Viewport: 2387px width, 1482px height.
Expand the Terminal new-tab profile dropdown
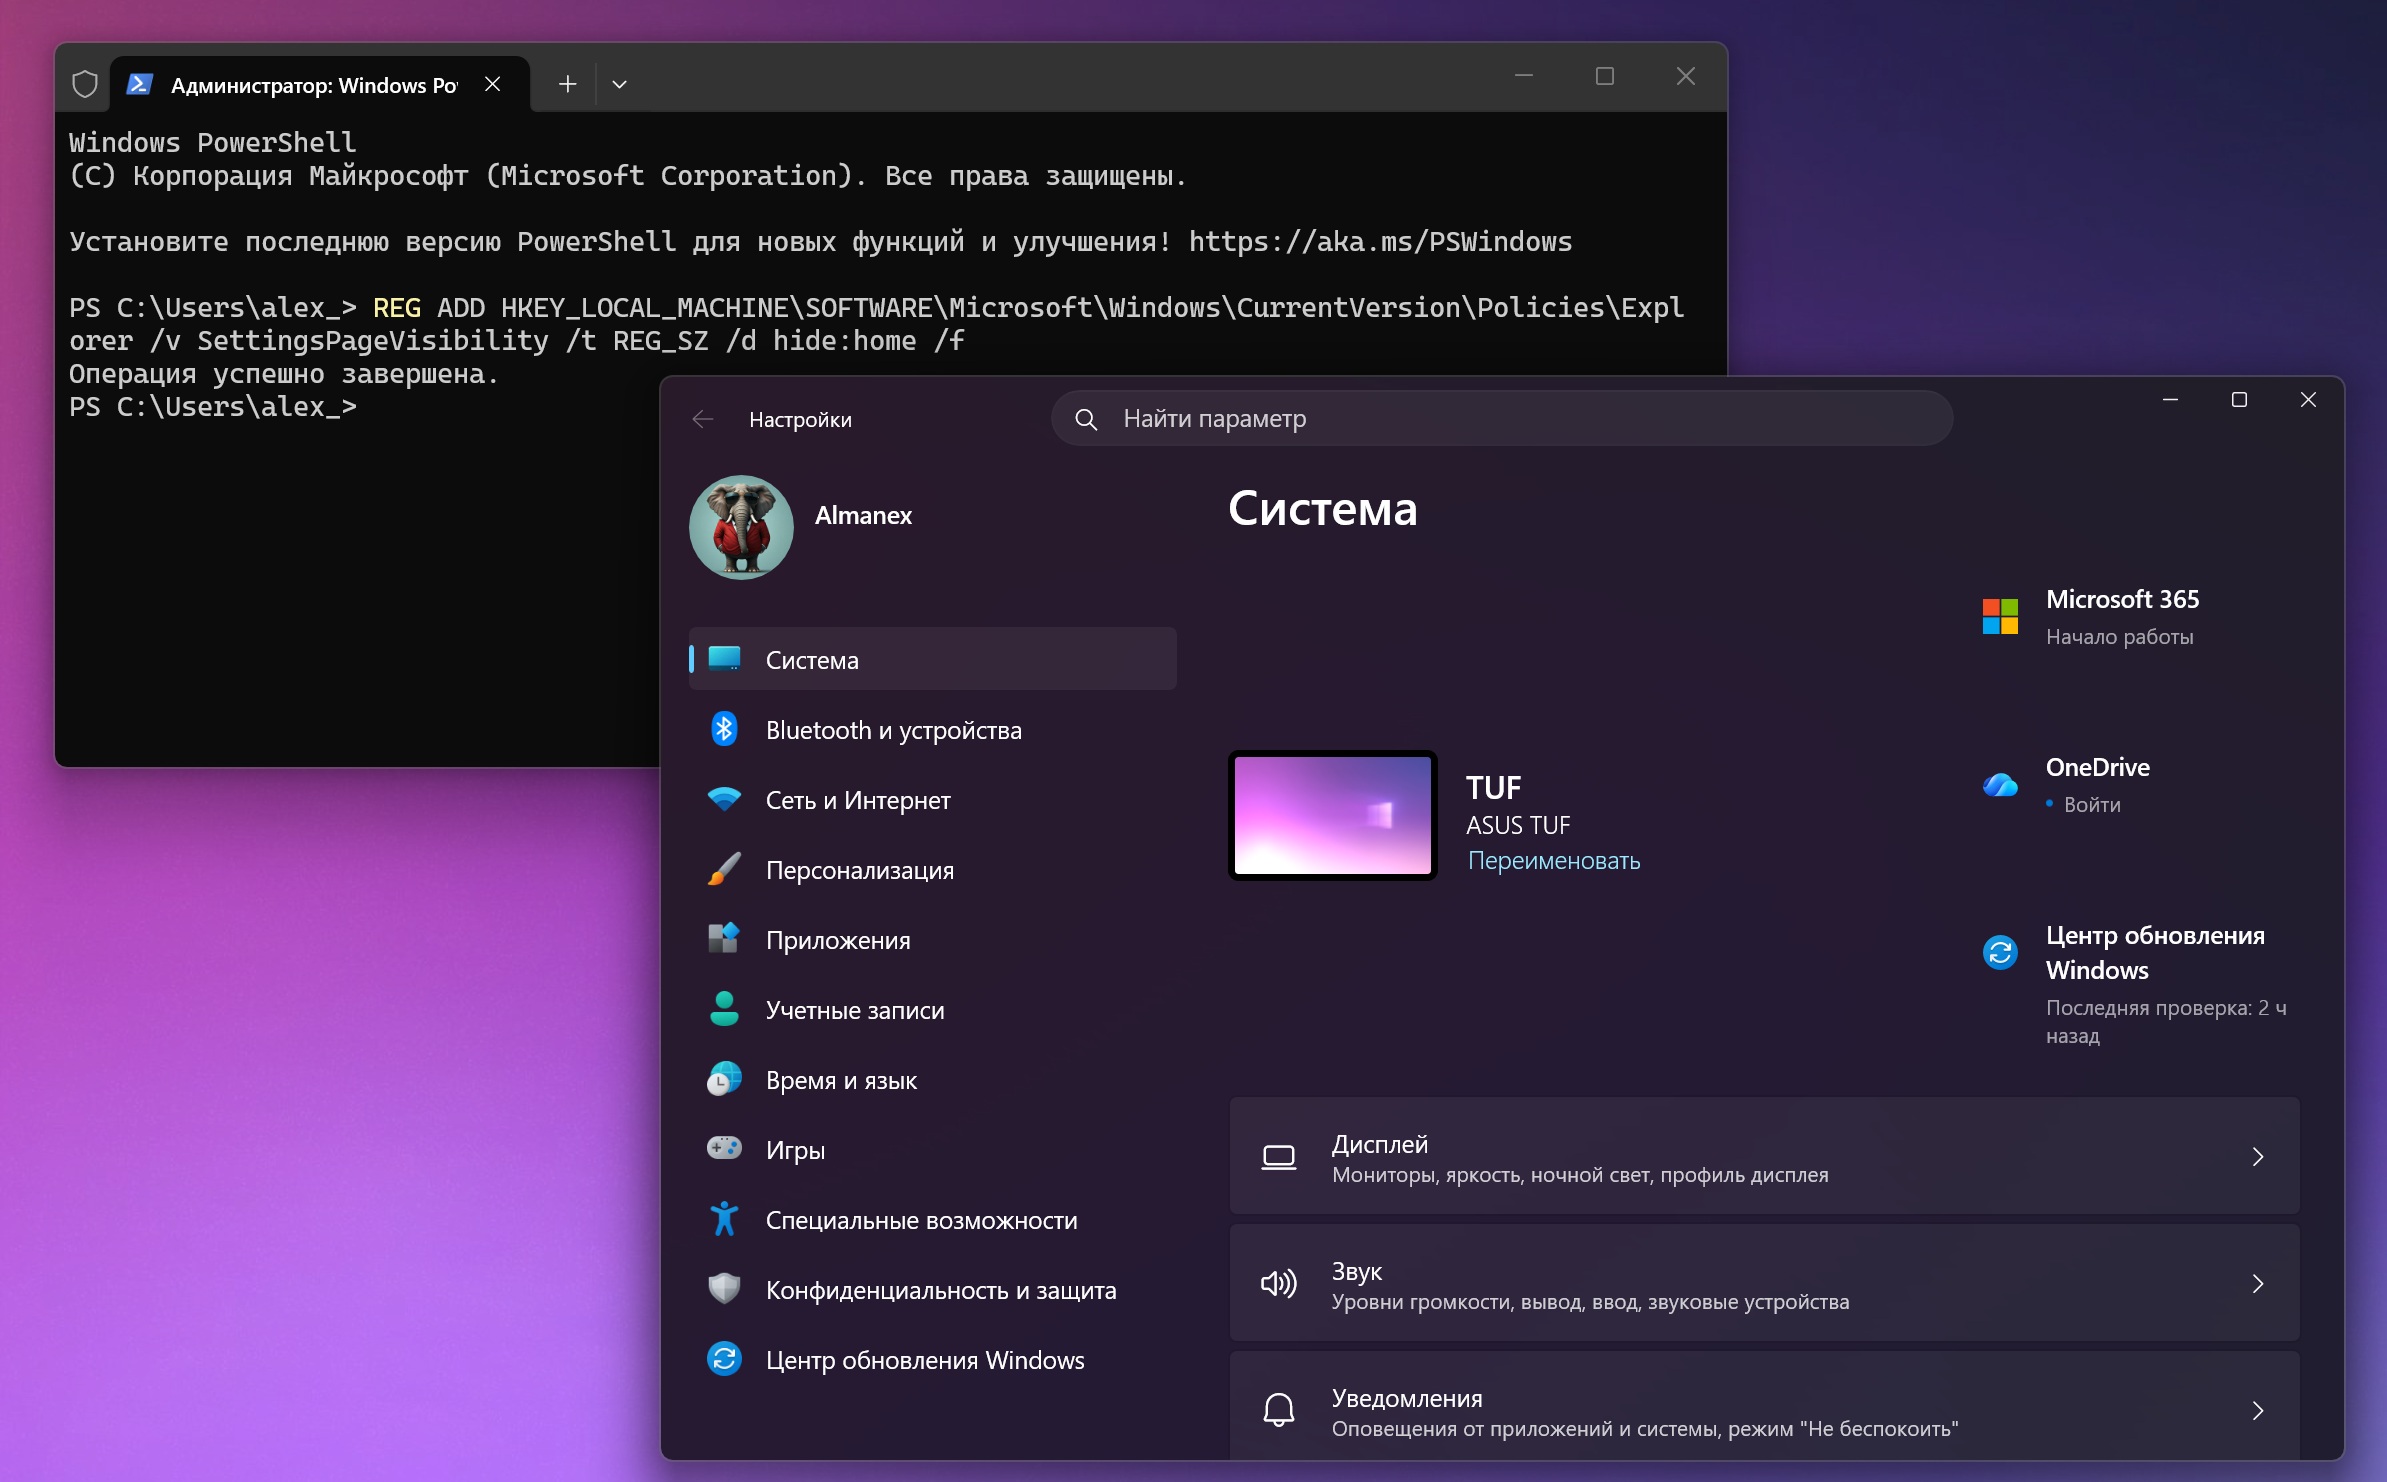[619, 84]
